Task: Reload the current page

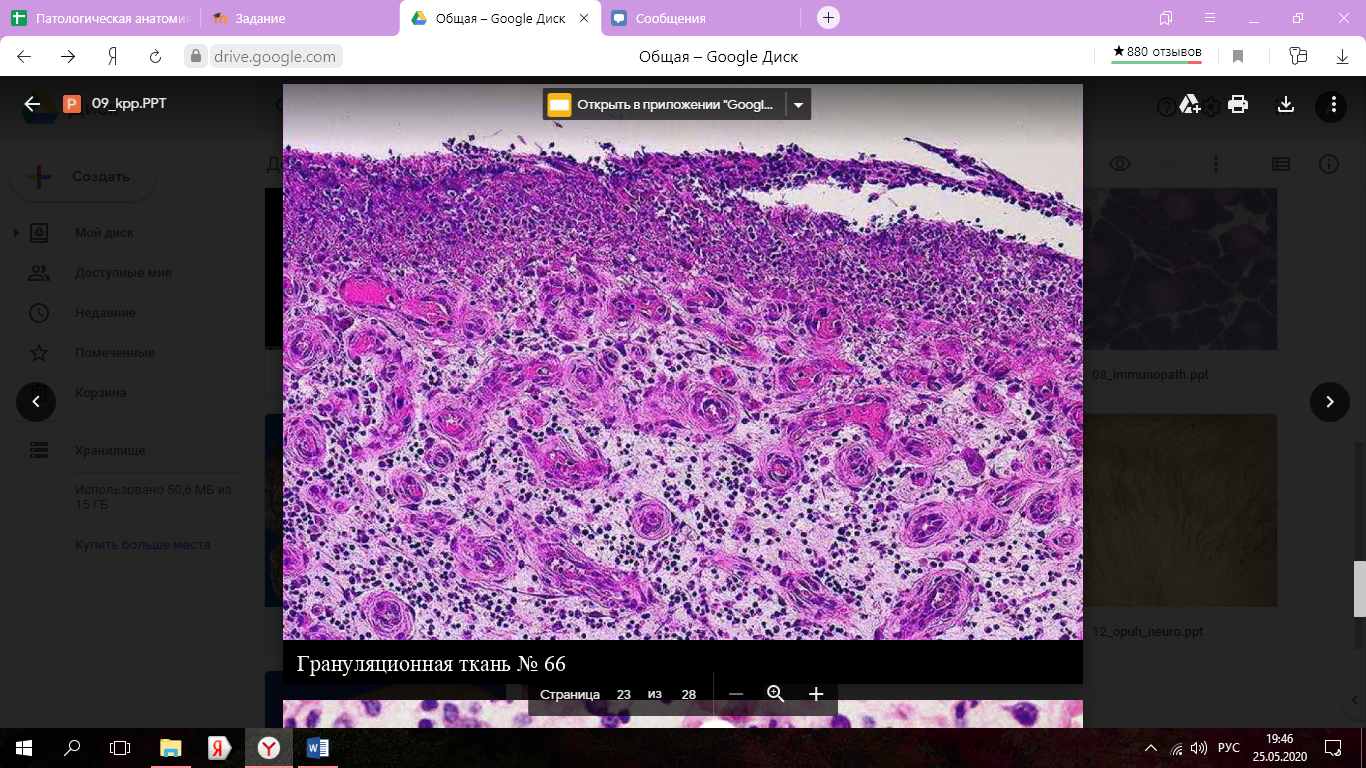Action: click(155, 57)
